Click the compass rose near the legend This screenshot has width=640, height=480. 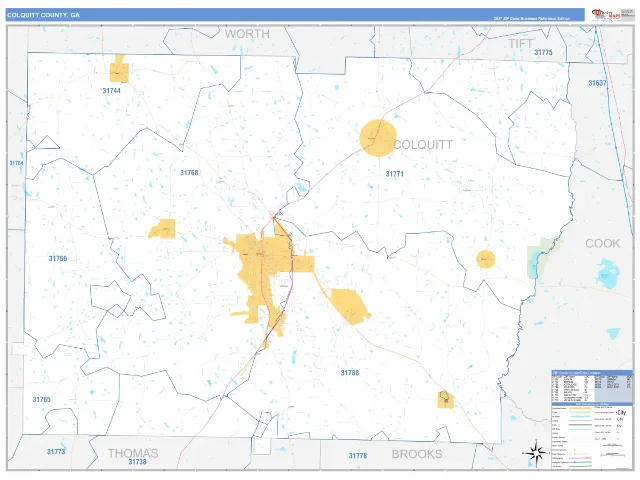click(x=536, y=452)
